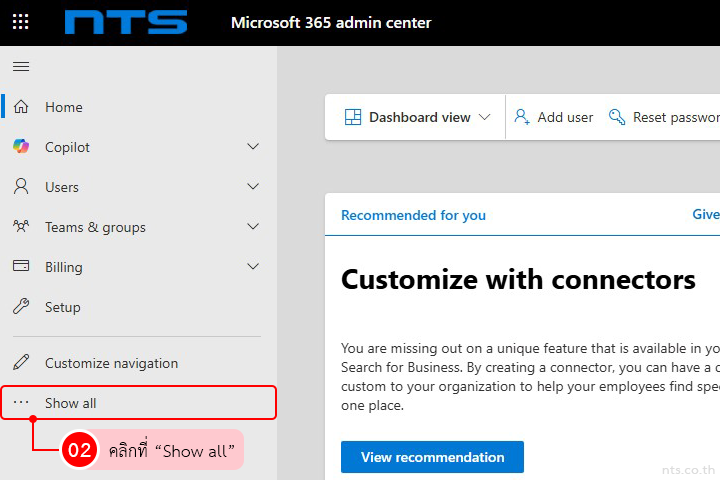The image size is (720, 480).
Task: Open the Recommended for you tab
Action: [413, 215]
